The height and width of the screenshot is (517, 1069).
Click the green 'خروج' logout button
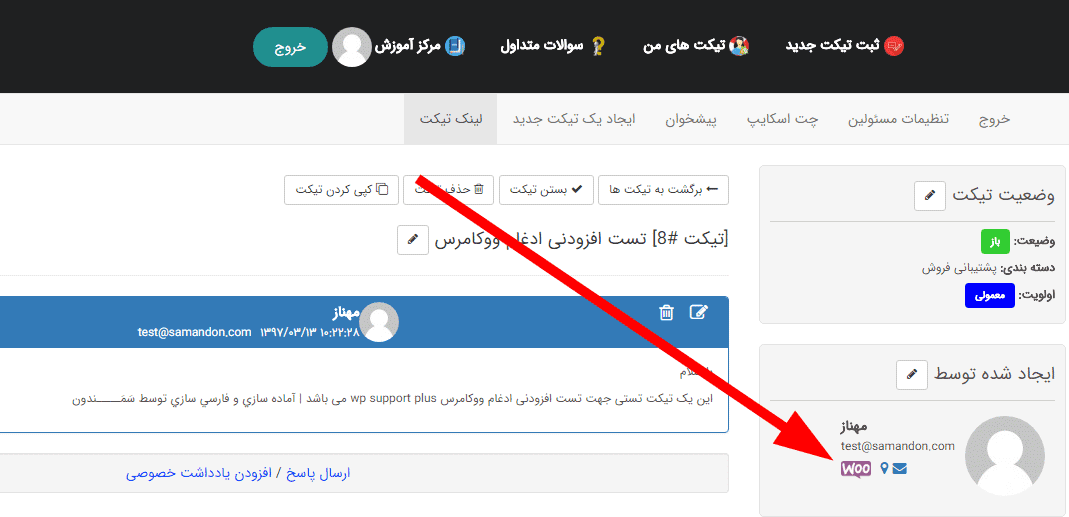tap(290, 47)
